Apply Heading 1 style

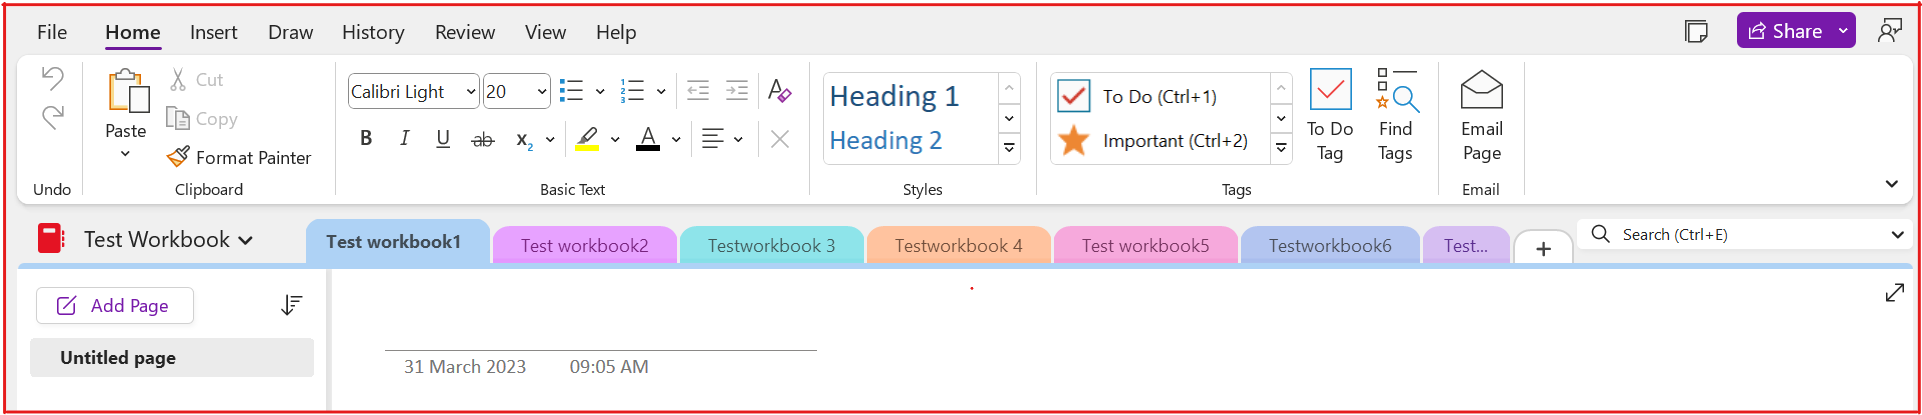(x=894, y=96)
